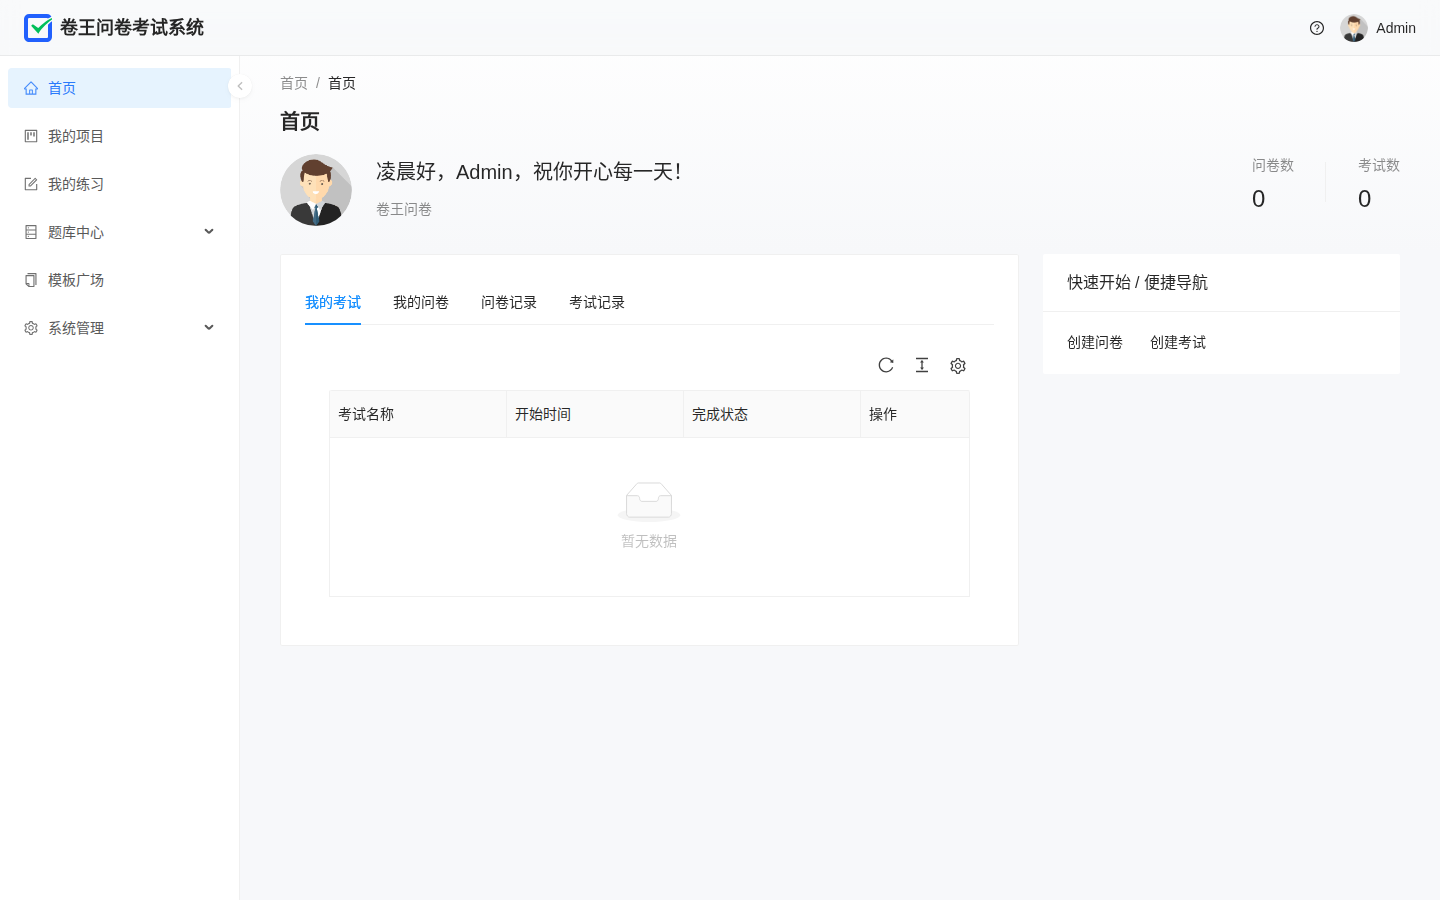Viewport: 1440px width, 900px height.
Task: Switch to the 问卷记录 tab
Action: point(509,302)
